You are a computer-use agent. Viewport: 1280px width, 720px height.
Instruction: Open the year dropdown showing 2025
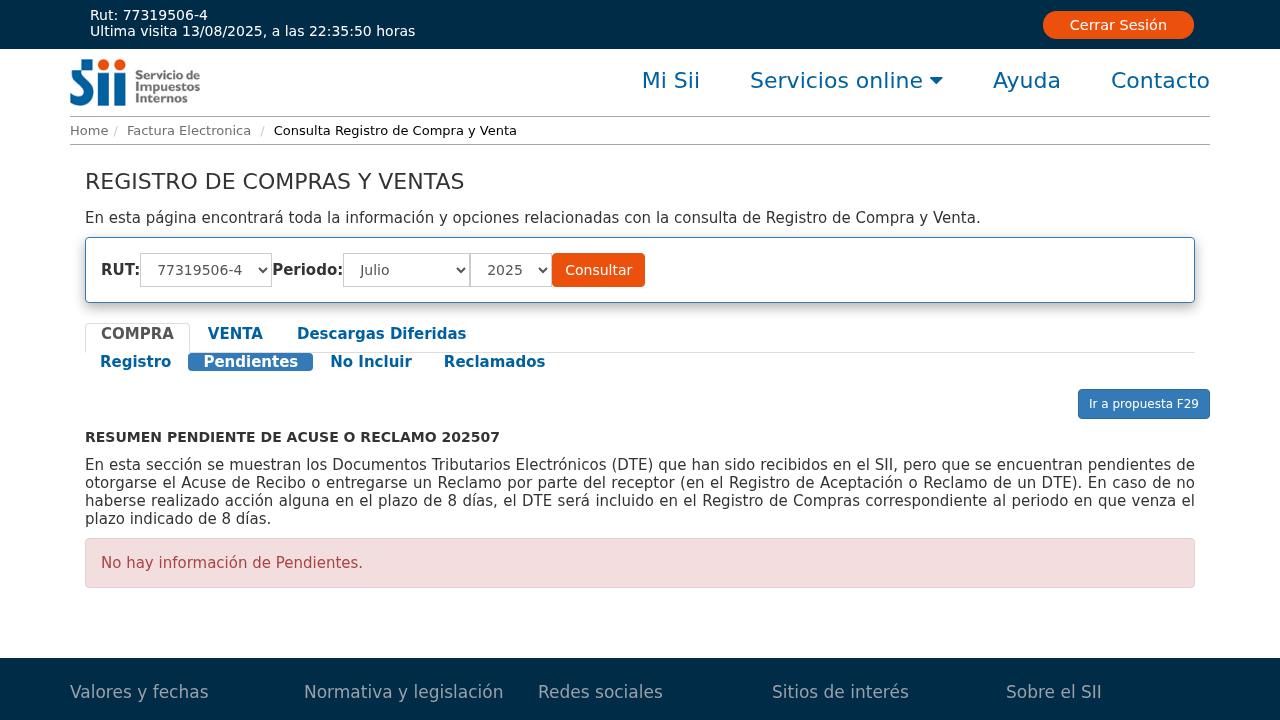tap(511, 270)
